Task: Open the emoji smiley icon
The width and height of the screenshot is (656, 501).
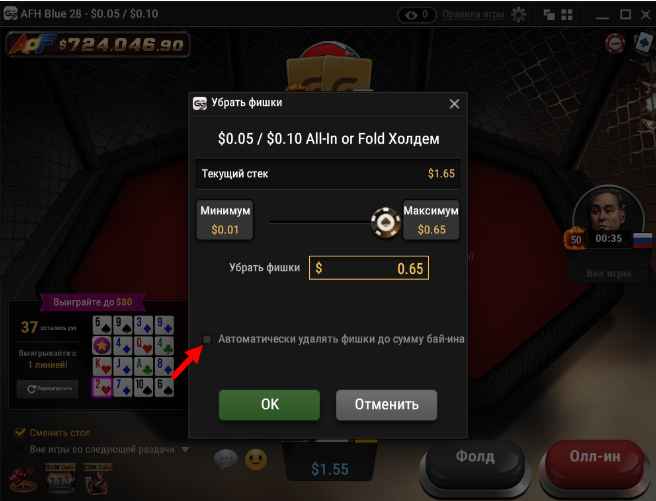Action: pyautogui.click(x=256, y=460)
